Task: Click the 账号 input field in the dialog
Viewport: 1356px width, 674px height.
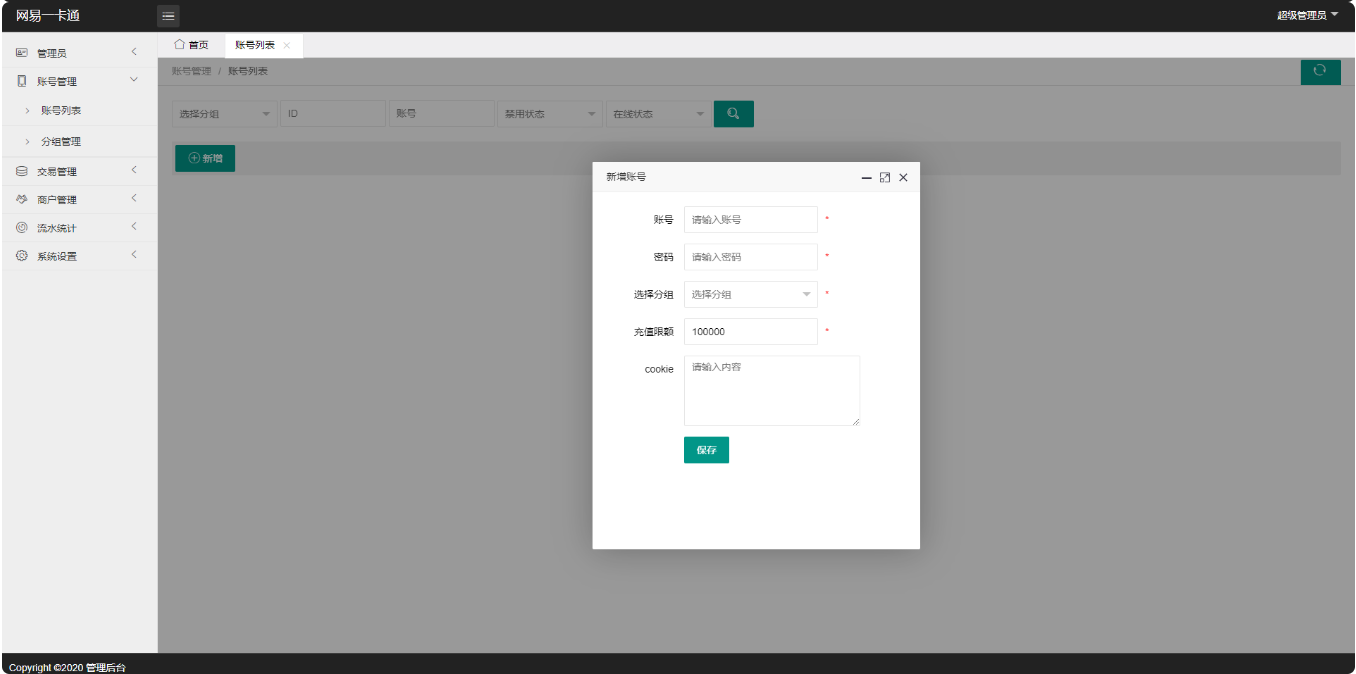Action: click(x=750, y=219)
